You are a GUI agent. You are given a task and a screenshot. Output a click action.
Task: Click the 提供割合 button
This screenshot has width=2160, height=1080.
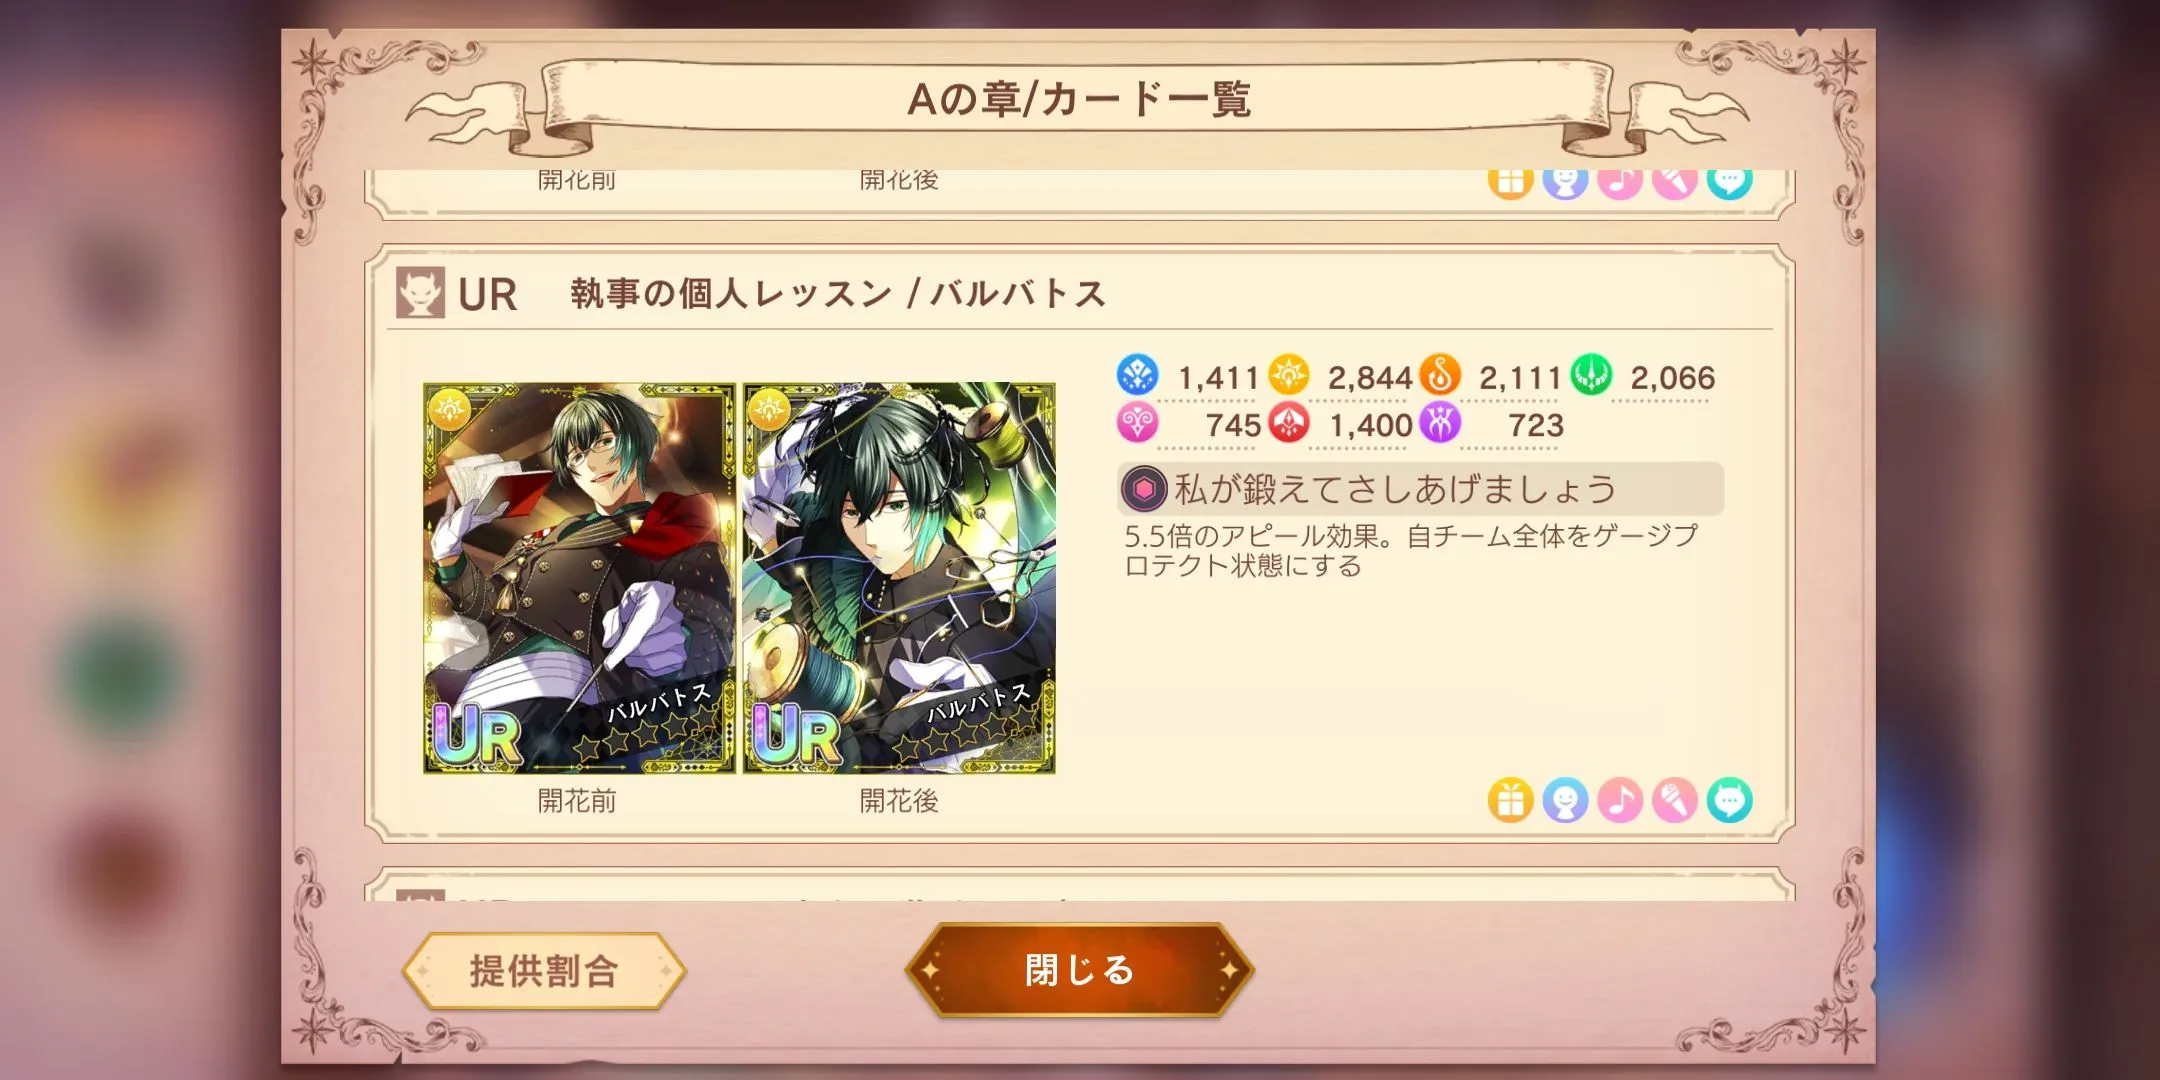[544, 971]
